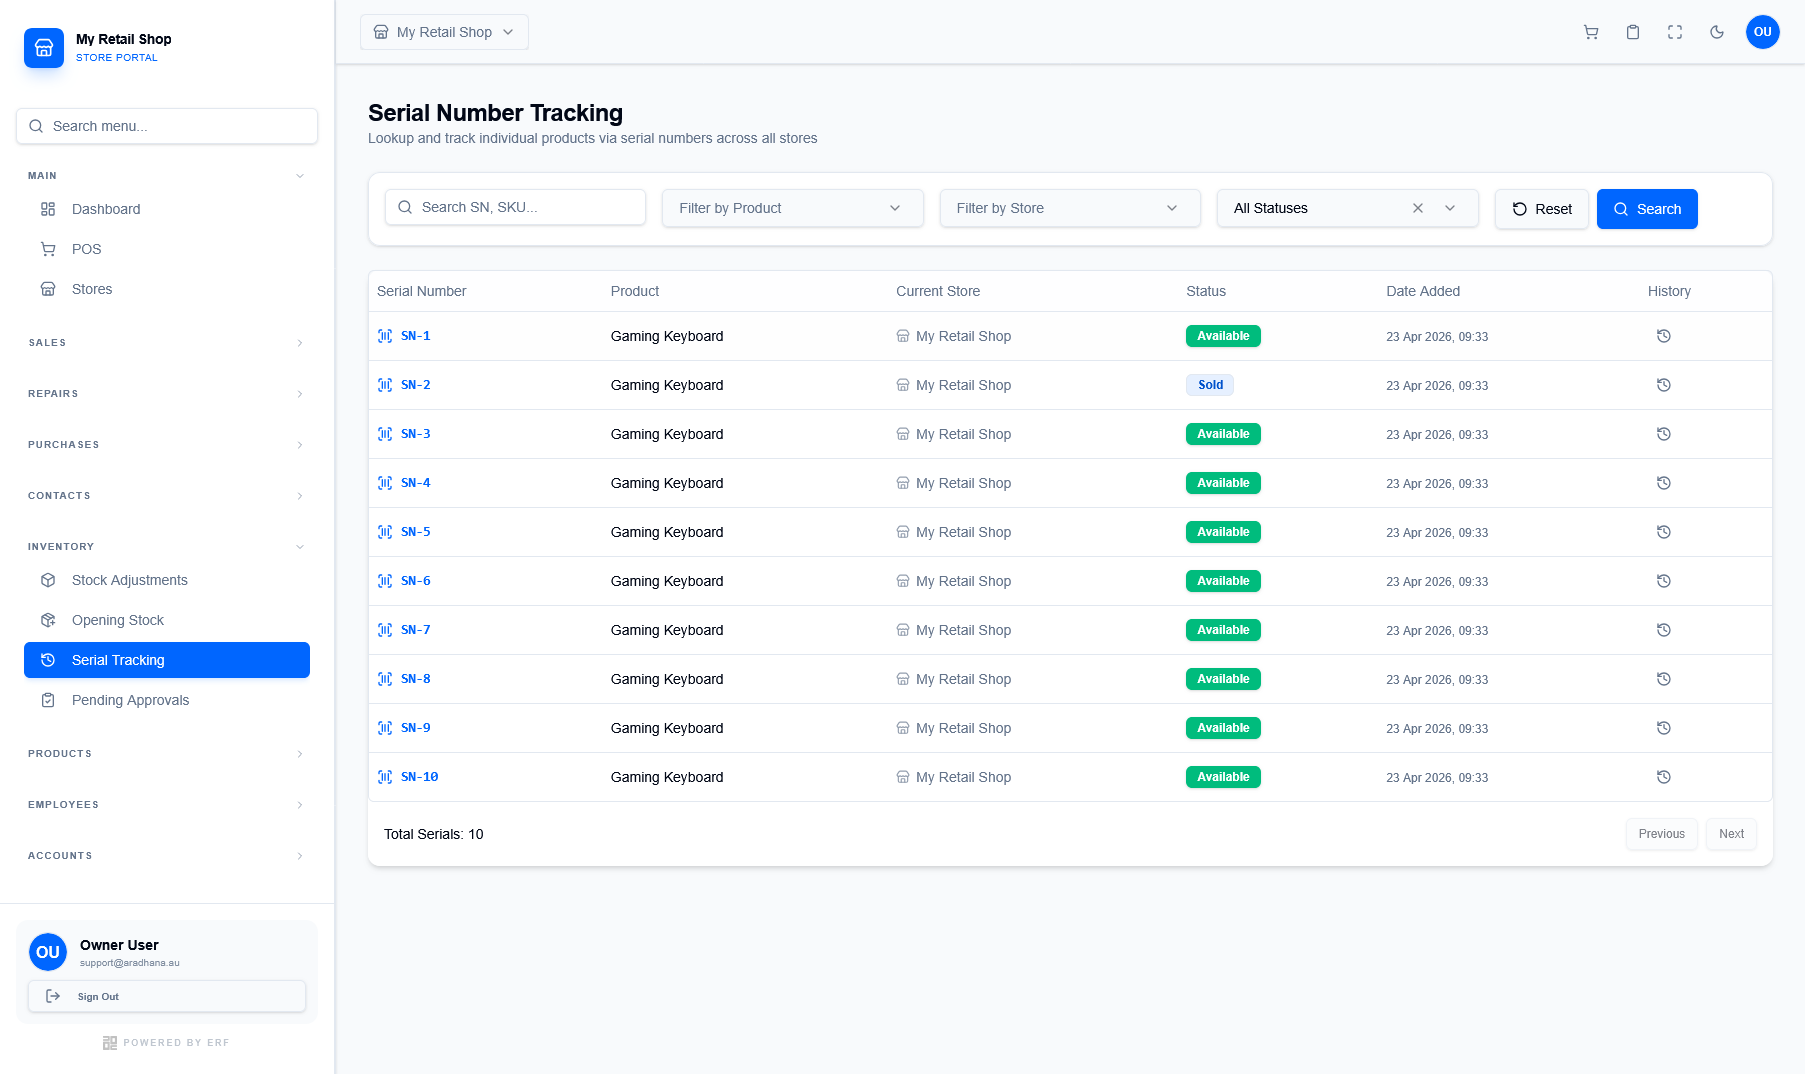The width and height of the screenshot is (1805, 1074).
Task: Switch to dark mode moon icon
Action: pos(1717,32)
